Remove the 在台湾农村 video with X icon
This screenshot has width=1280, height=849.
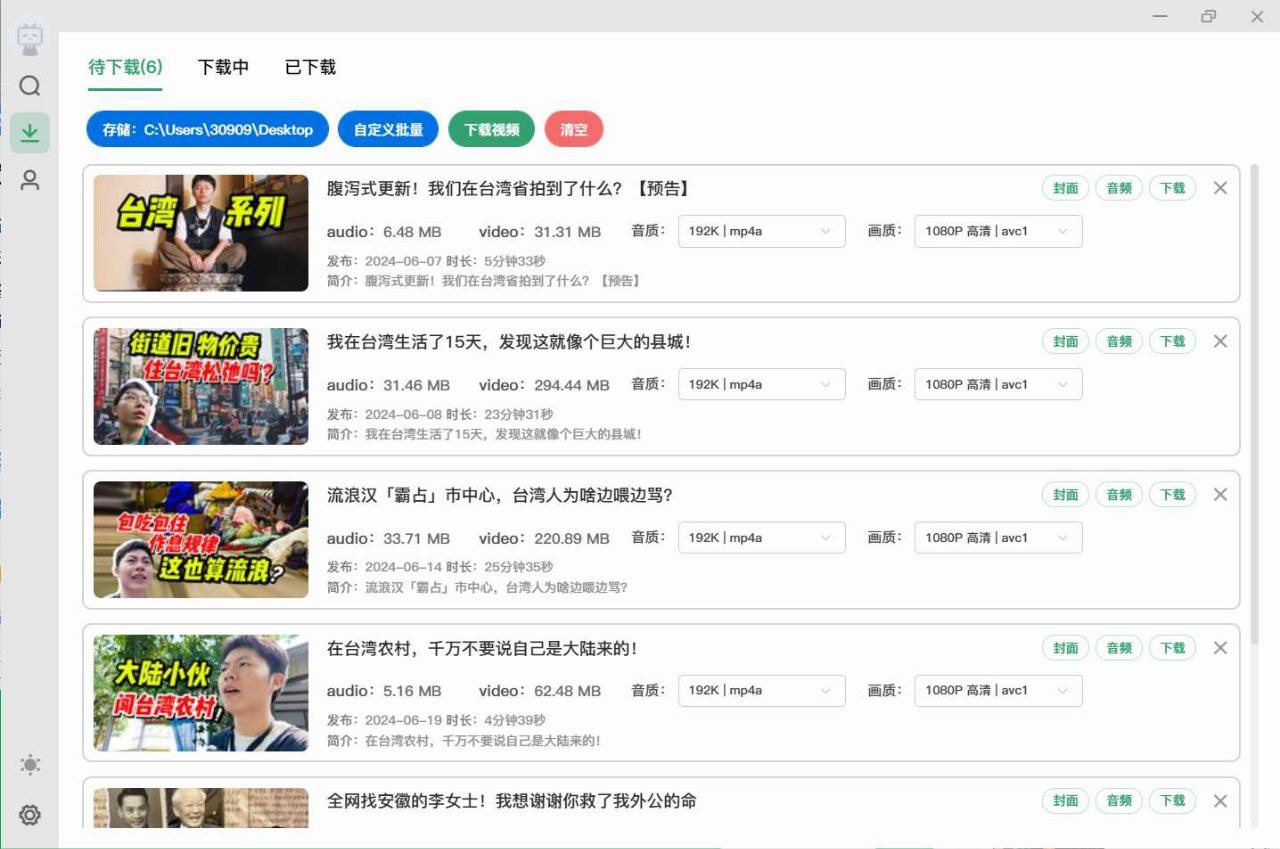[1220, 648]
